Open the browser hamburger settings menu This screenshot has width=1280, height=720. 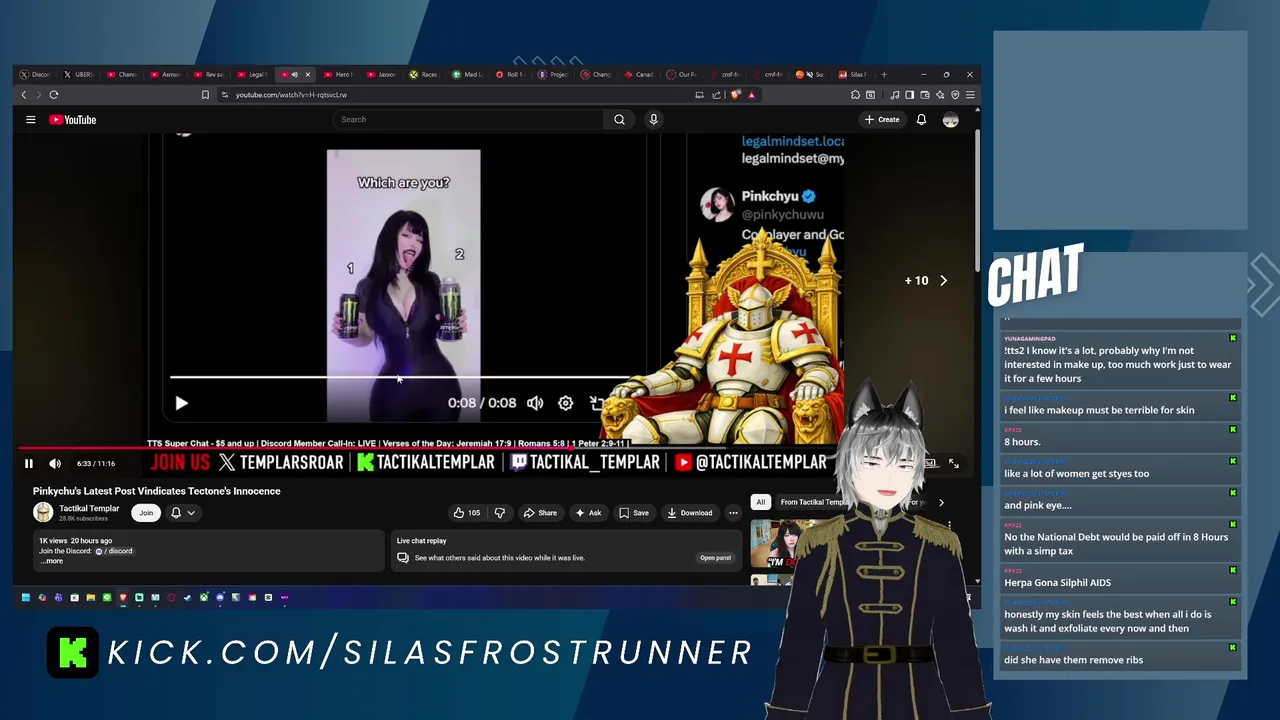pos(970,95)
